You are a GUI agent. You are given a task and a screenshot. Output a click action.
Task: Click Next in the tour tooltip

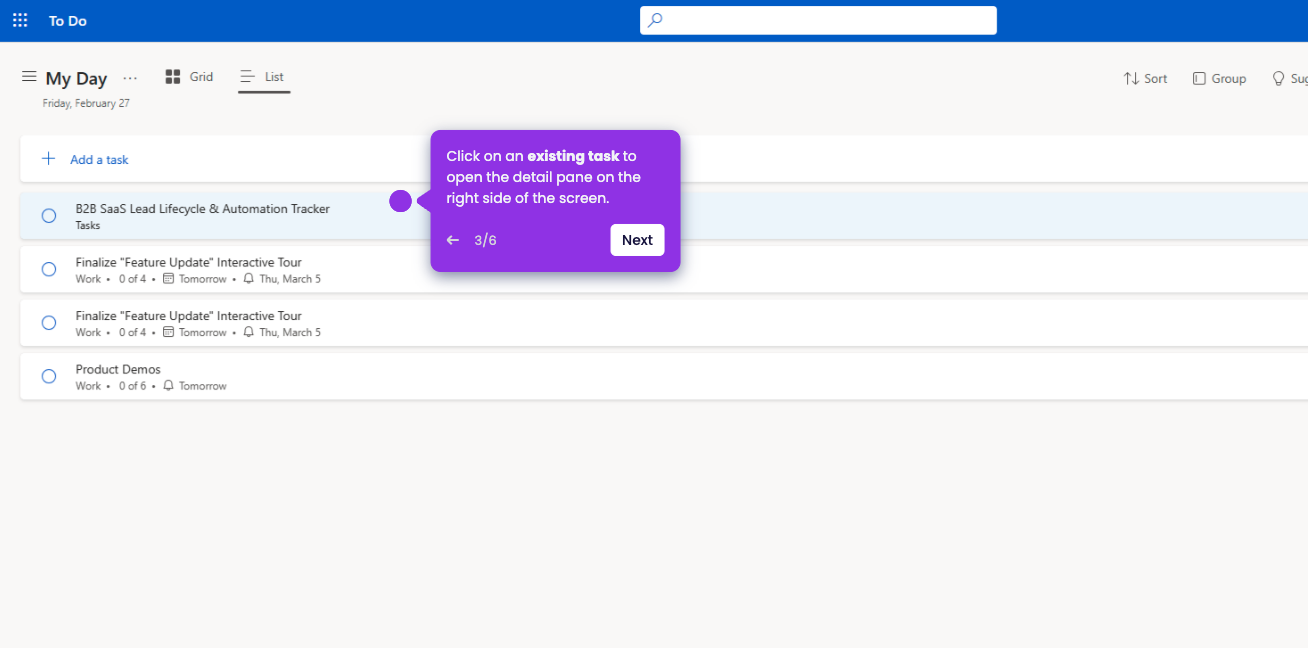[637, 240]
